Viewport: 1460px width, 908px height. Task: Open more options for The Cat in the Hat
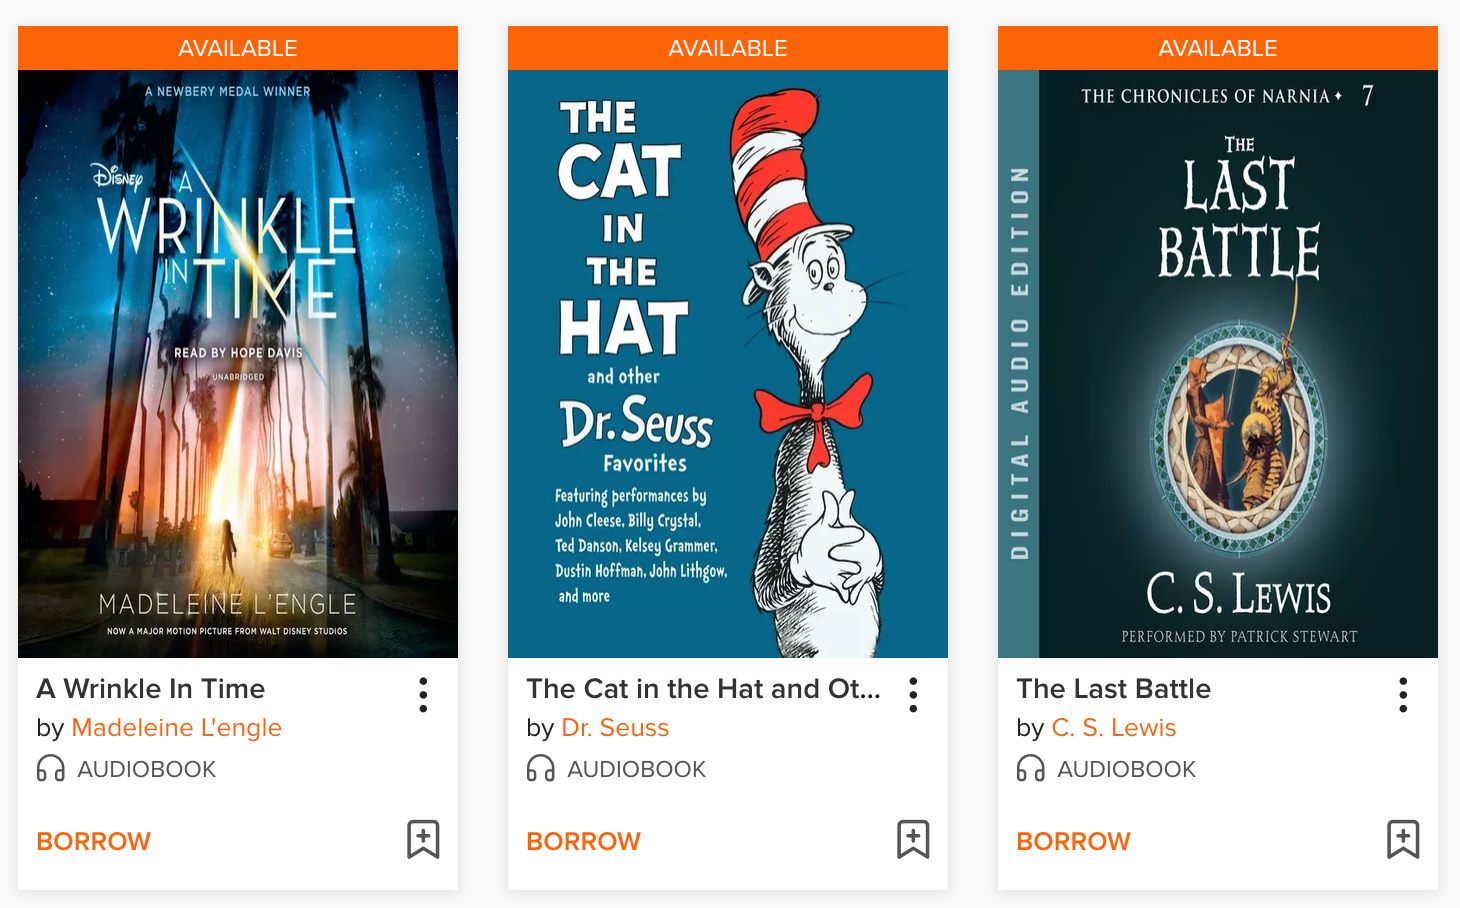(913, 694)
